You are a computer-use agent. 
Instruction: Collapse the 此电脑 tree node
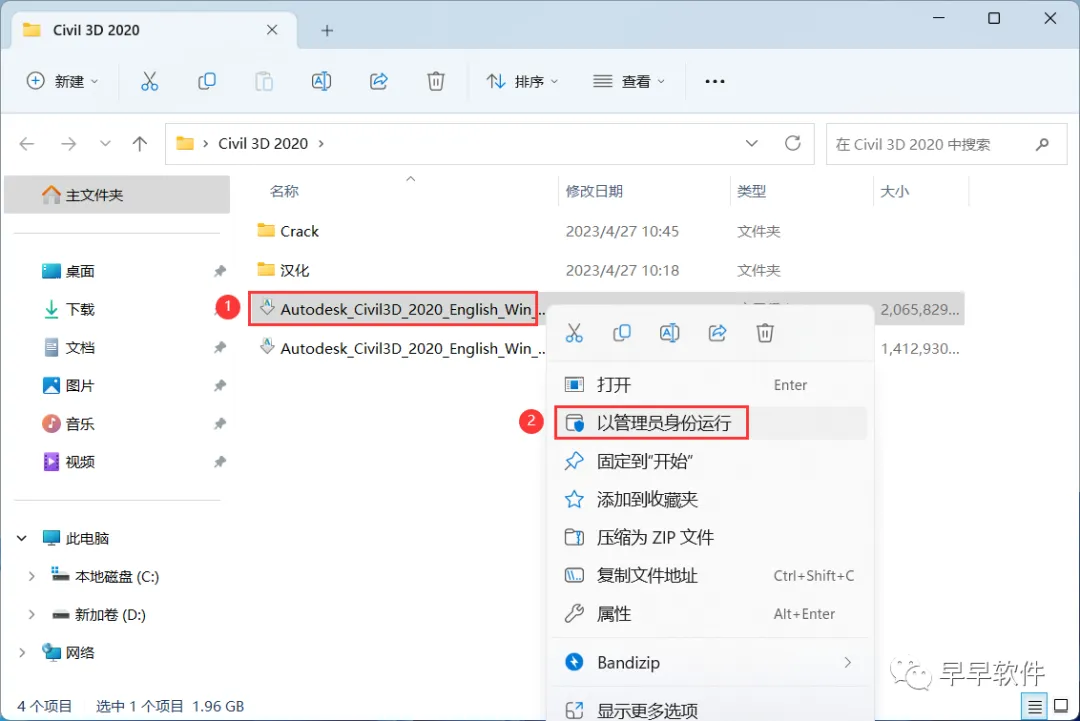coord(22,539)
